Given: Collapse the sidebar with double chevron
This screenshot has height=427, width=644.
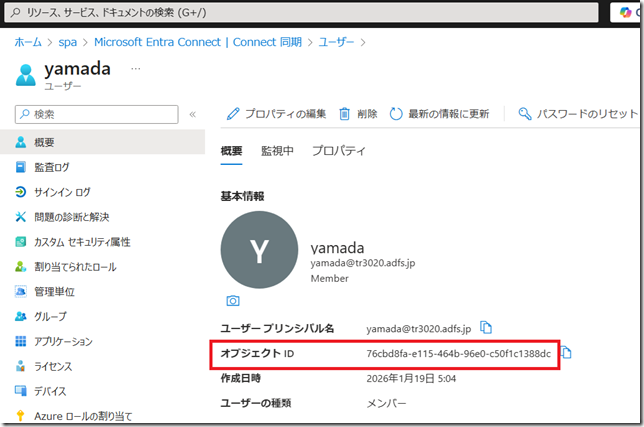Looking at the screenshot, I should point(192,114).
